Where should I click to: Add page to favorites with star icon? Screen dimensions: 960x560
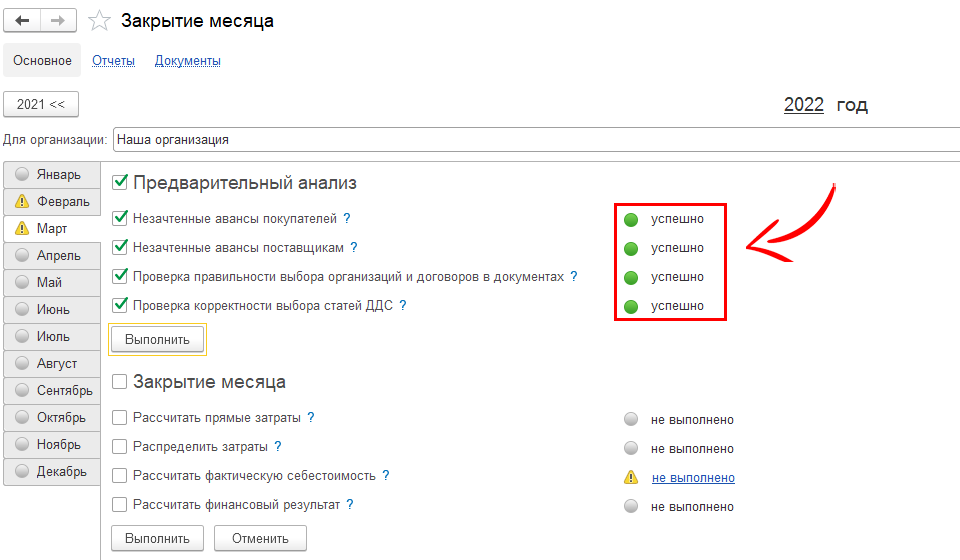[99, 21]
